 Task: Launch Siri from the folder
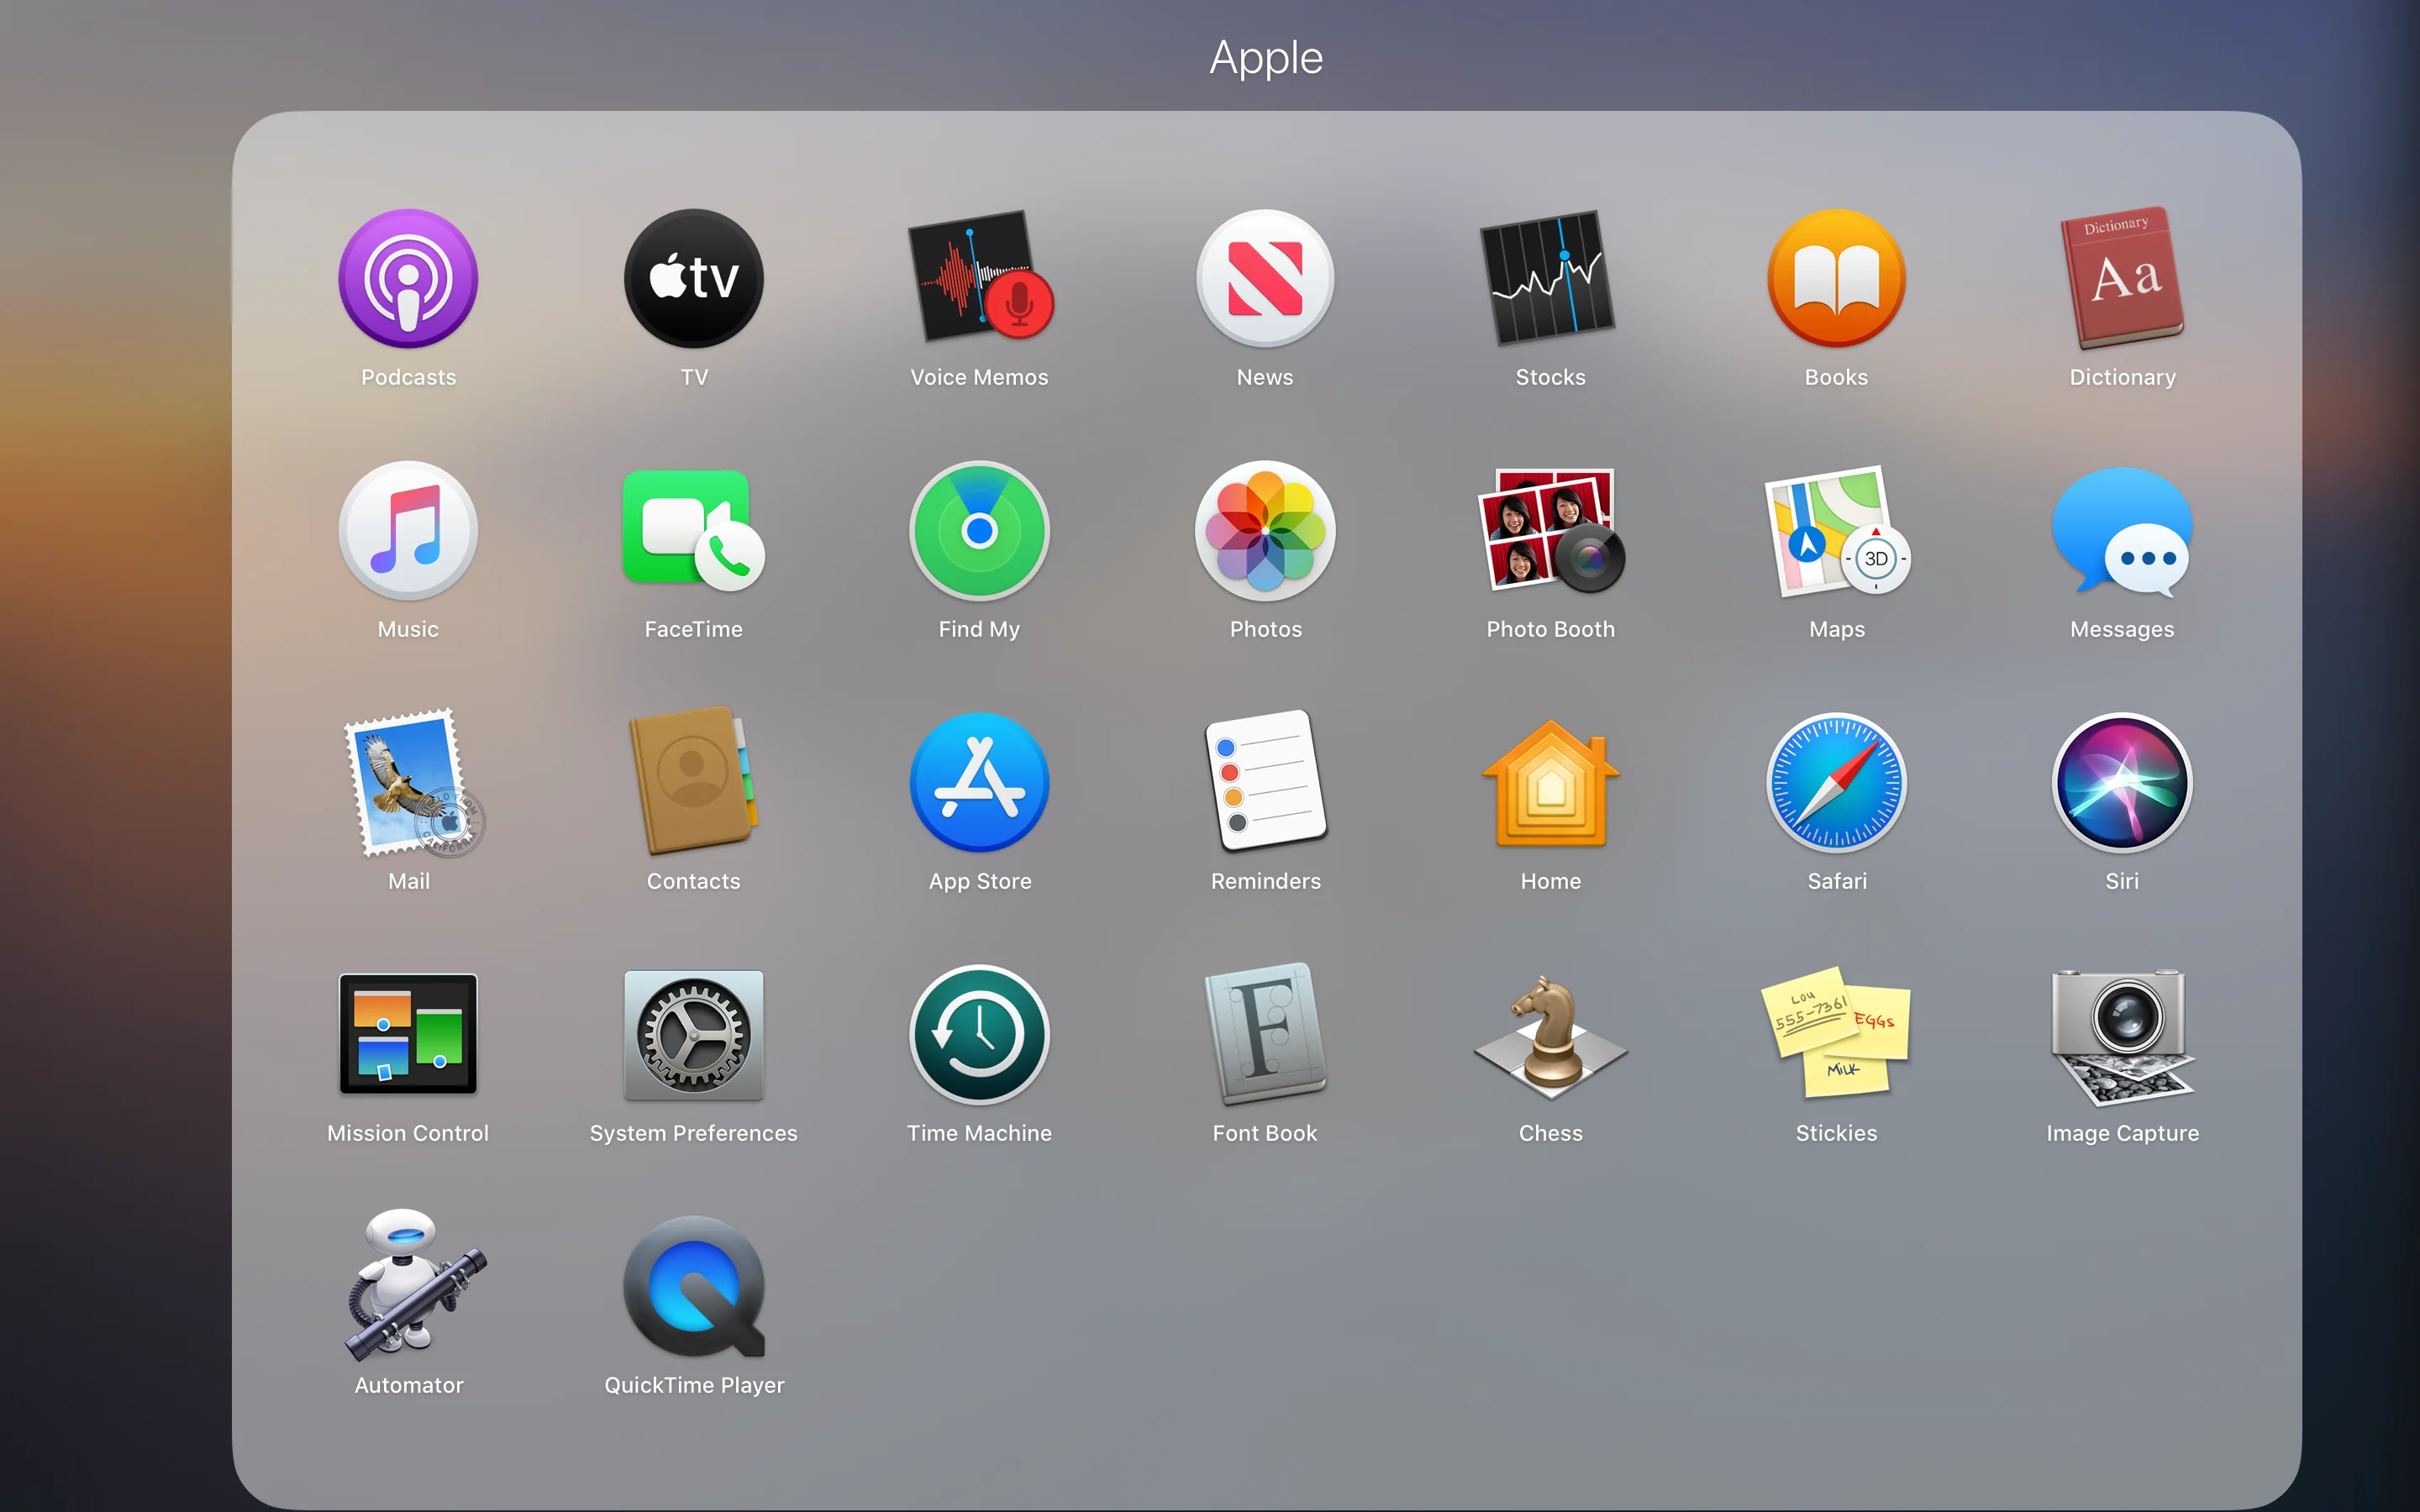click(x=2122, y=783)
